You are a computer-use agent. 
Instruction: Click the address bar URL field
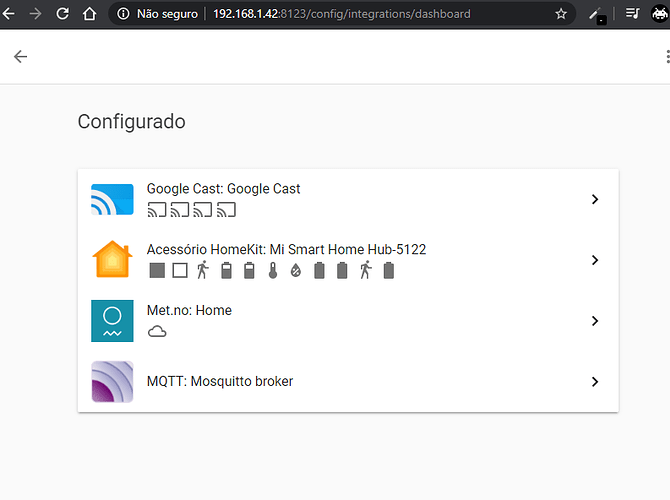coord(341,14)
